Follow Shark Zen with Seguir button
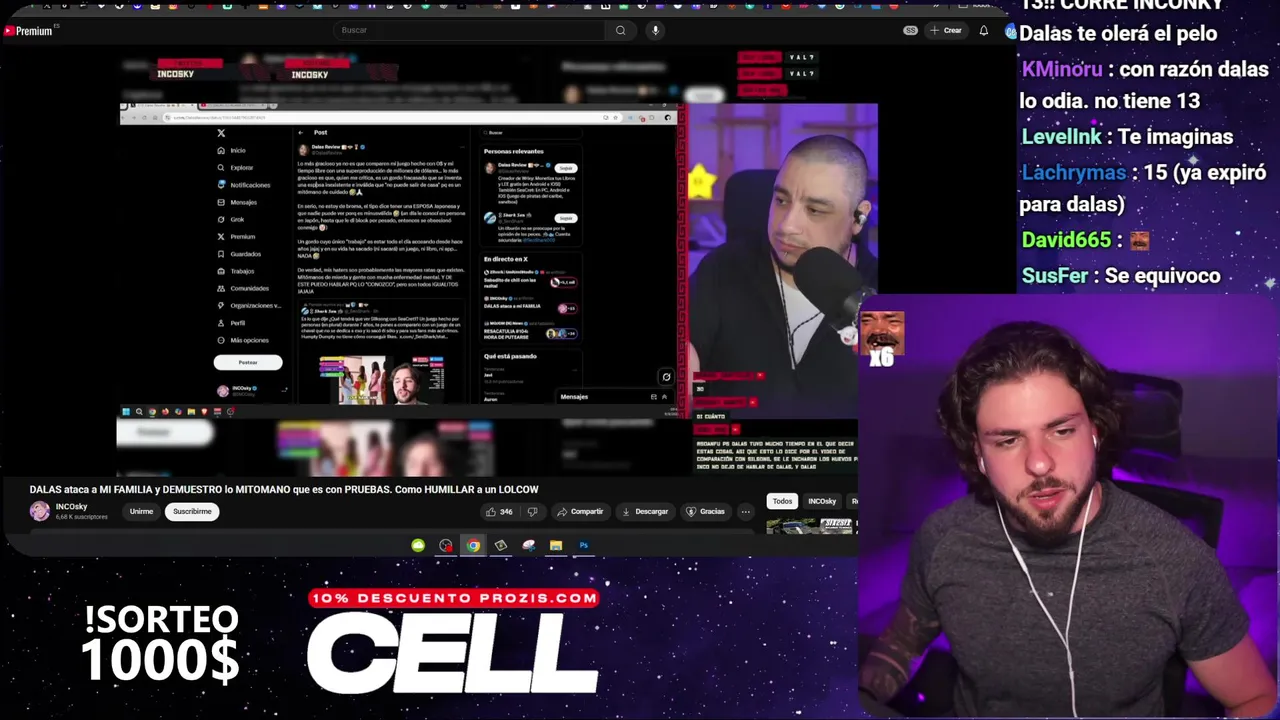 coord(566,218)
